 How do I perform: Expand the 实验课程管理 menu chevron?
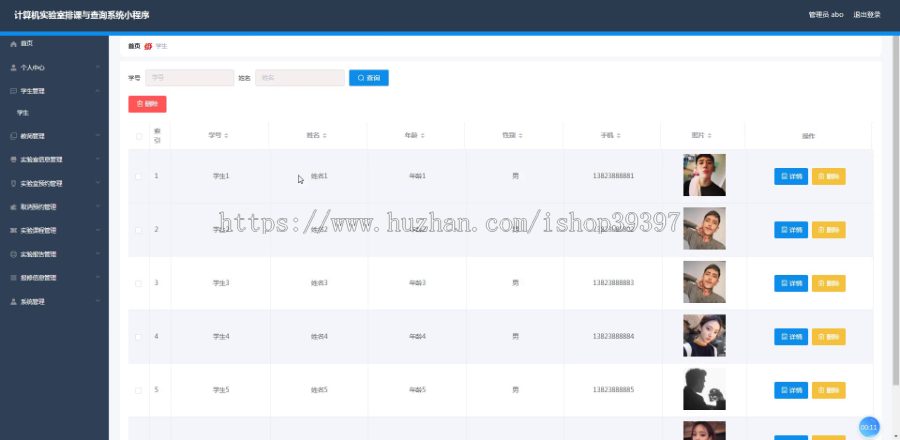tap(98, 230)
